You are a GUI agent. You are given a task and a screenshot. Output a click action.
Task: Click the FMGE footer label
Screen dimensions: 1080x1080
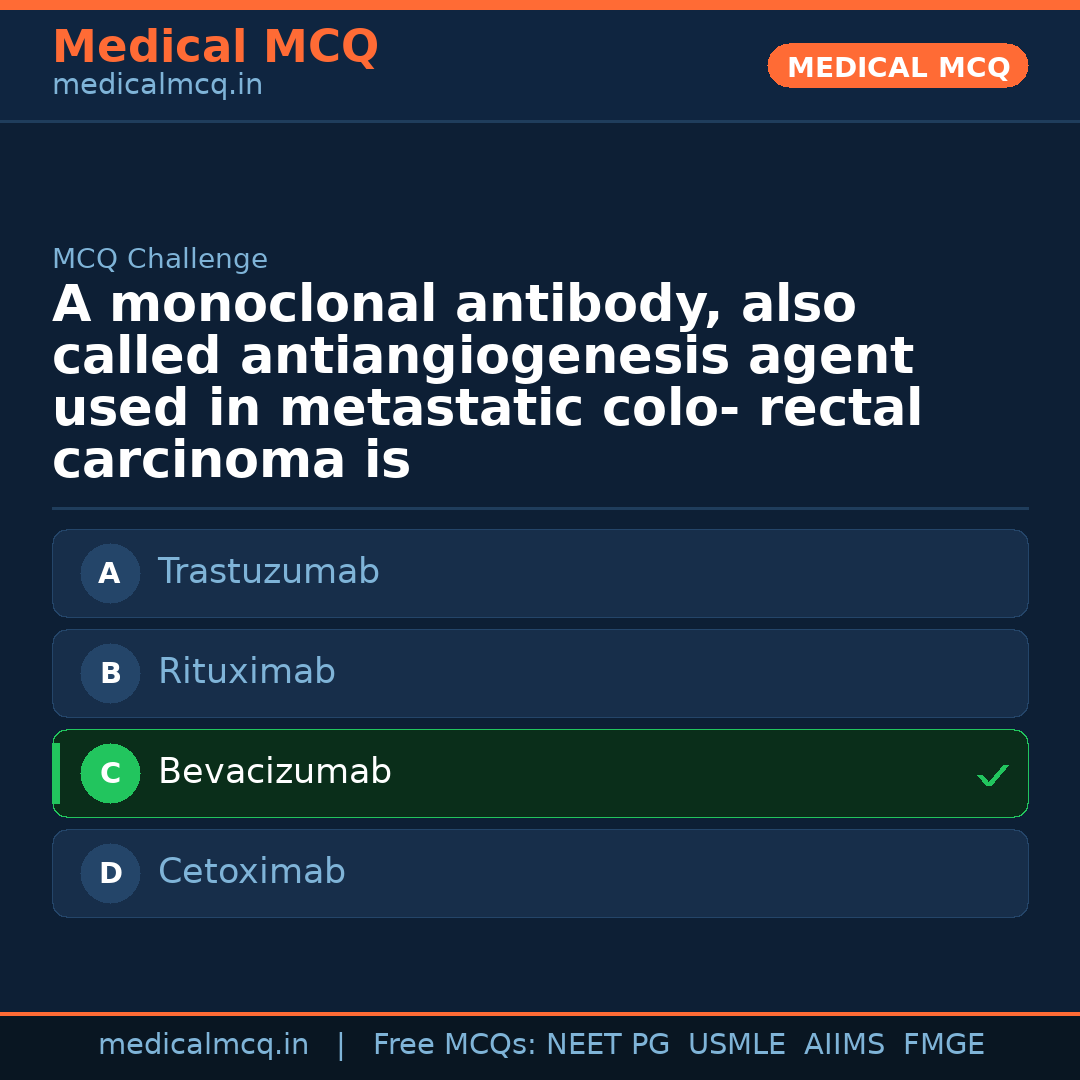click(x=943, y=1045)
